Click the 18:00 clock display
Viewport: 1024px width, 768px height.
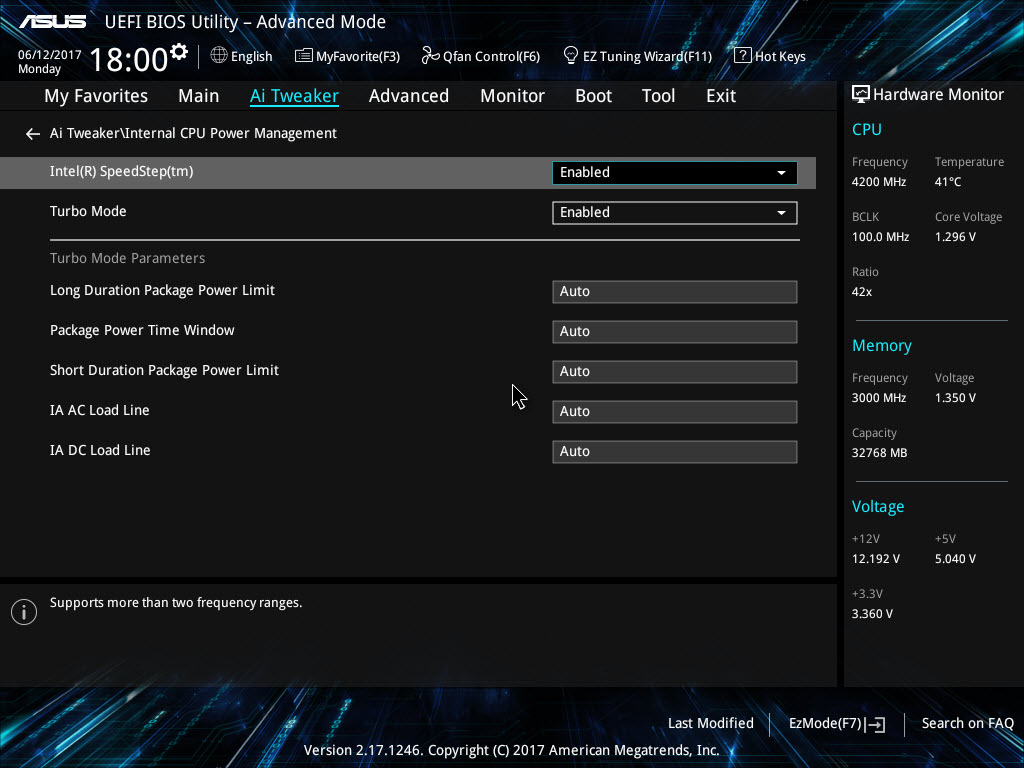pos(129,60)
